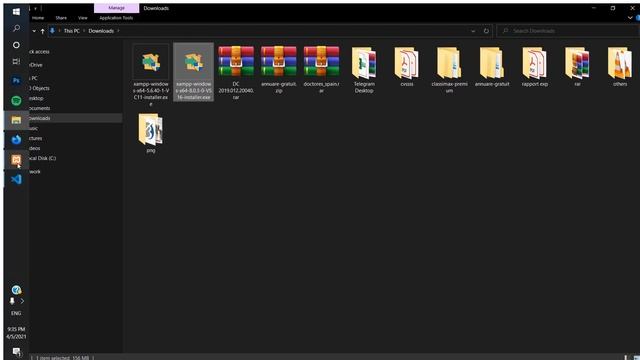
Task: Expand hidden system tray icons chevron
Action: tap(22, 301)
